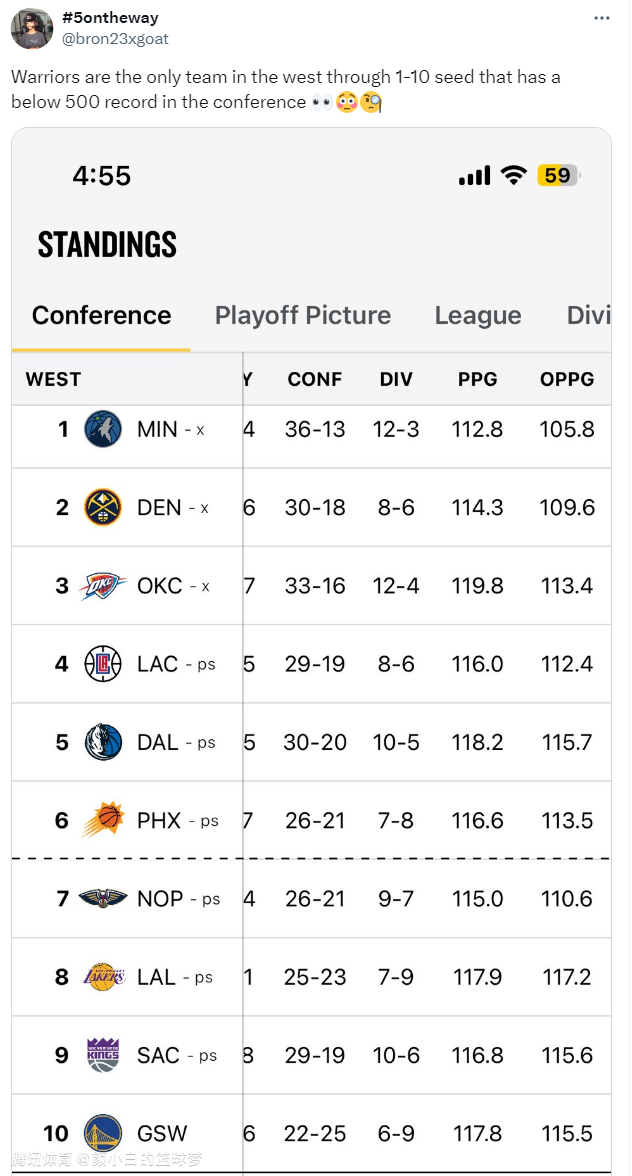Switch to the League tab

pos(478,315)
